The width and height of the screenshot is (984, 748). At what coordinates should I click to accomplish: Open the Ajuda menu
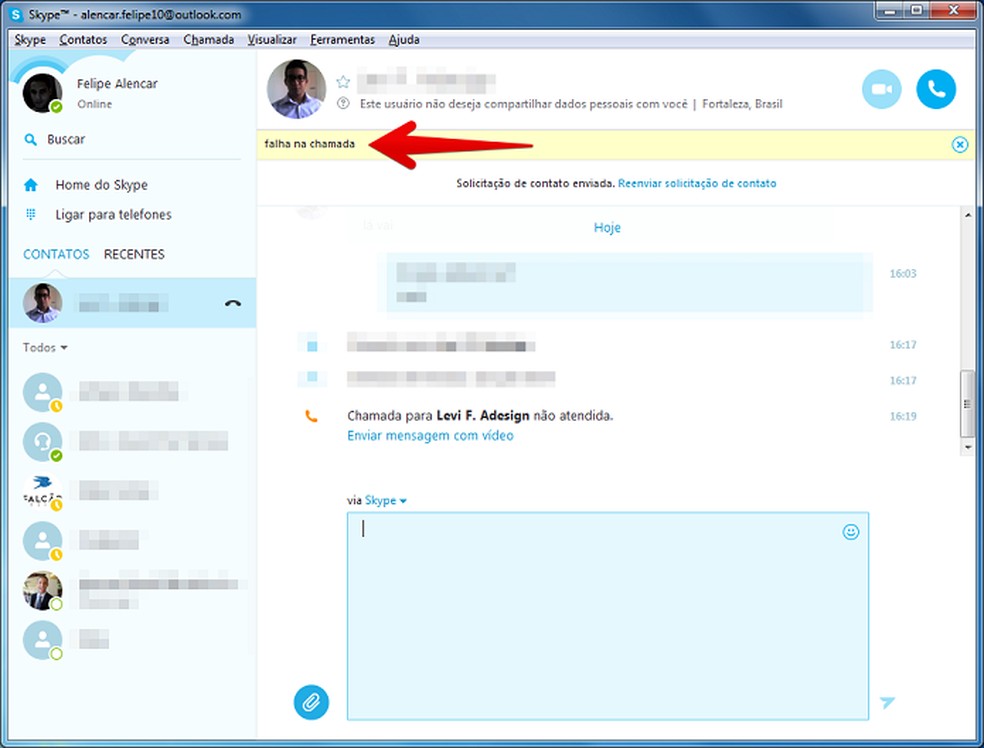click(x=404, y=40)
